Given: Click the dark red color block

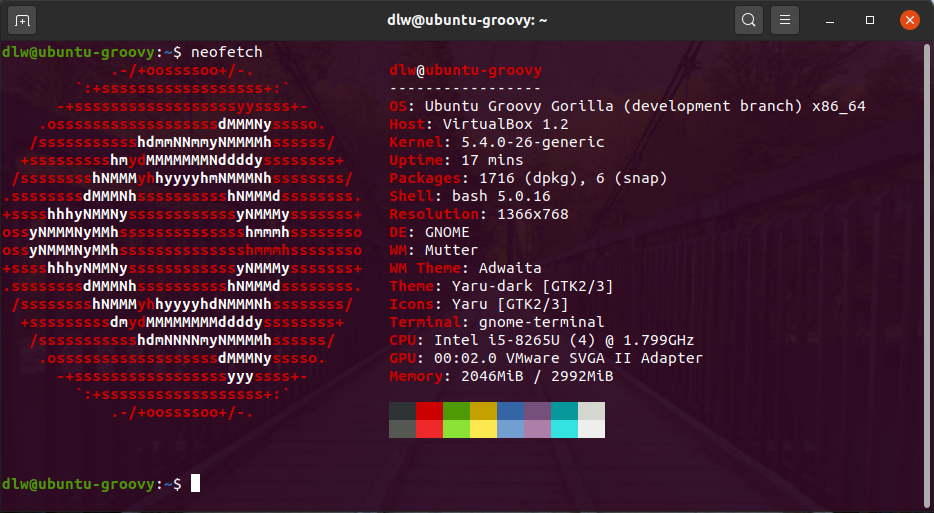Looking at the screenshot, I should coord(429,411).
